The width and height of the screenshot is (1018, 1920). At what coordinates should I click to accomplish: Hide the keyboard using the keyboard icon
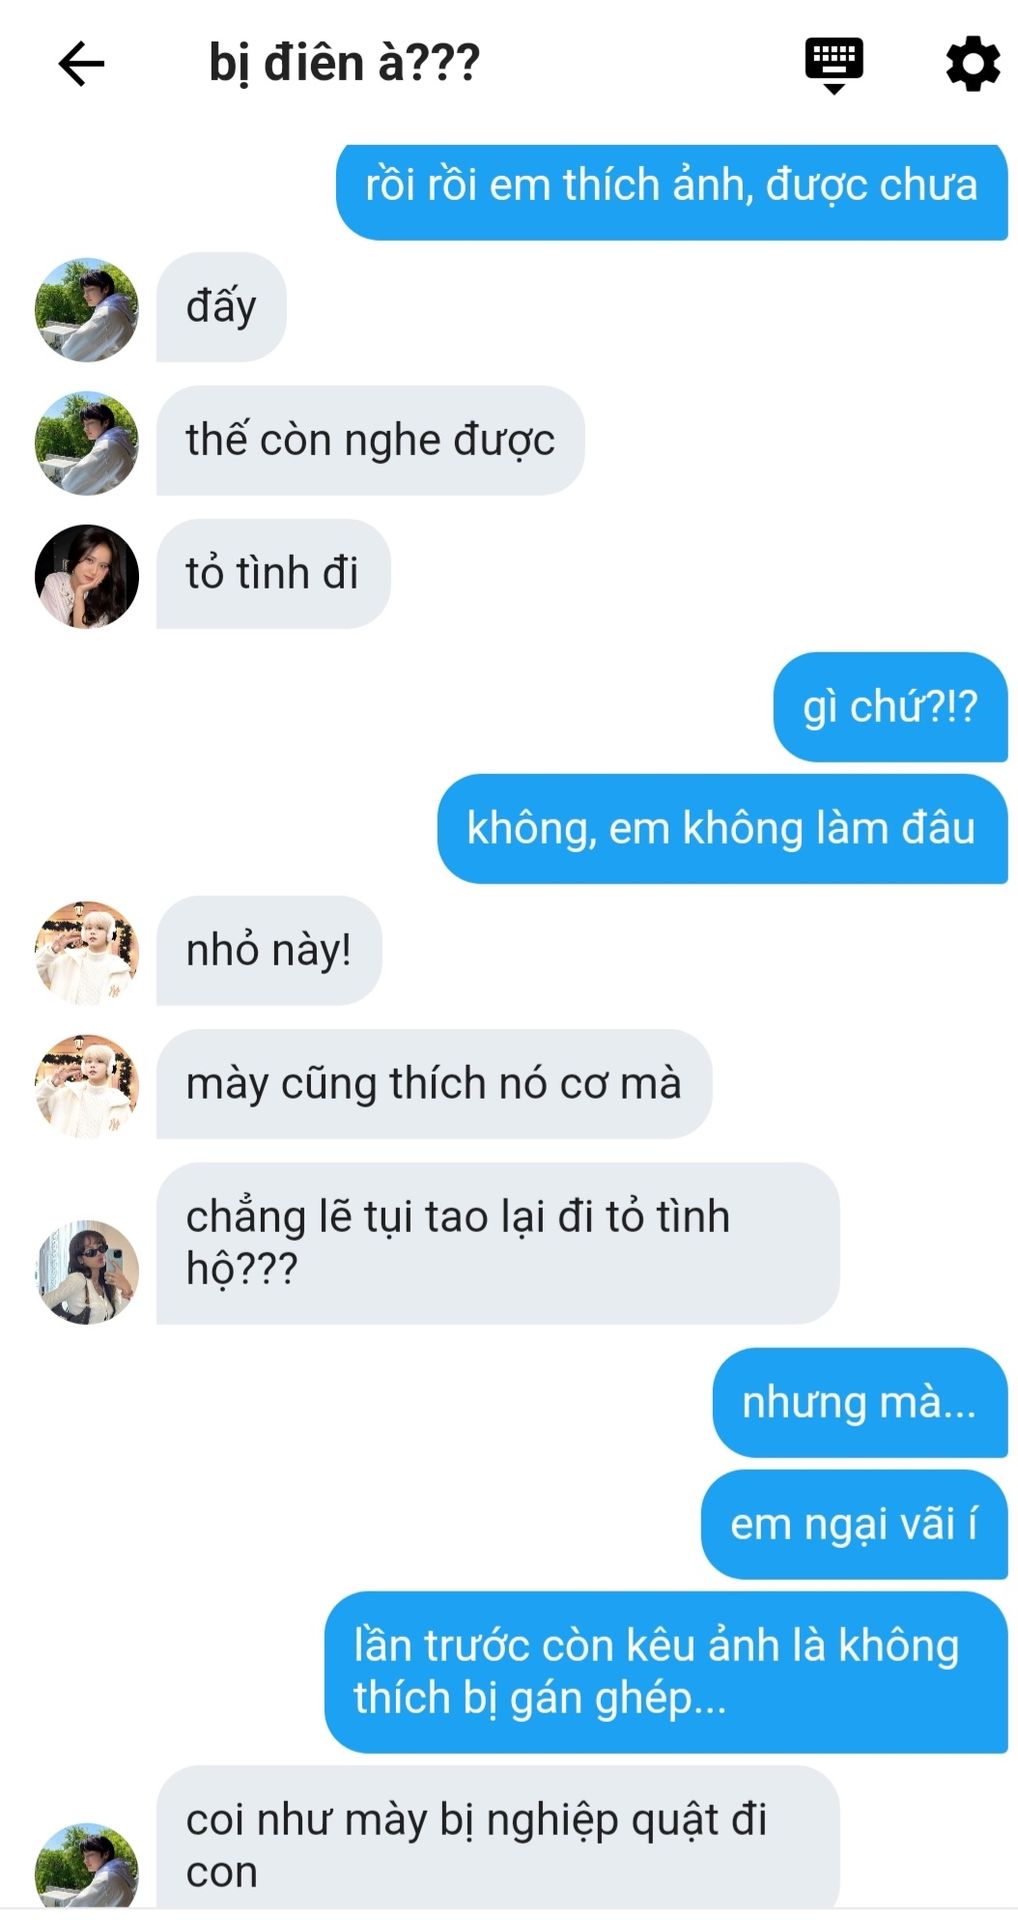click(x=834, y=65)
